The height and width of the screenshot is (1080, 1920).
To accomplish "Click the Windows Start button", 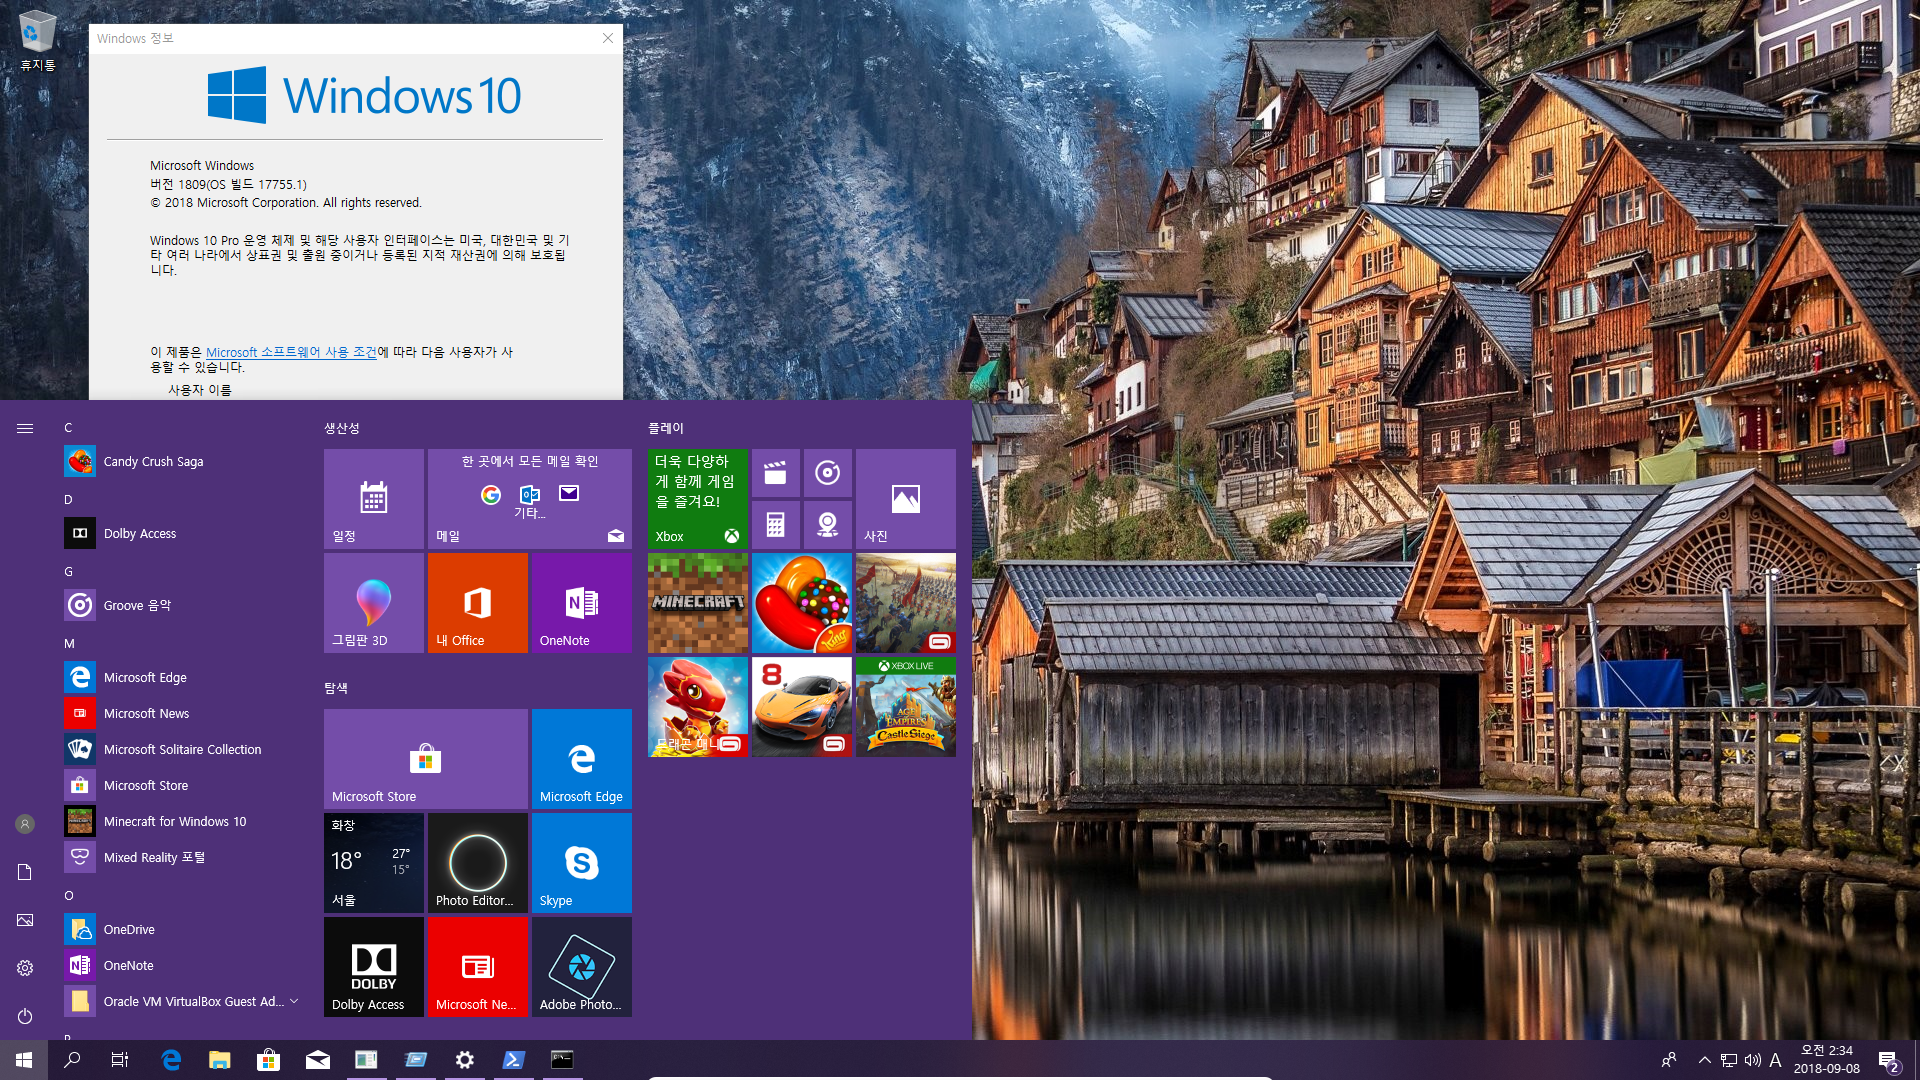I will (24, 1060).
